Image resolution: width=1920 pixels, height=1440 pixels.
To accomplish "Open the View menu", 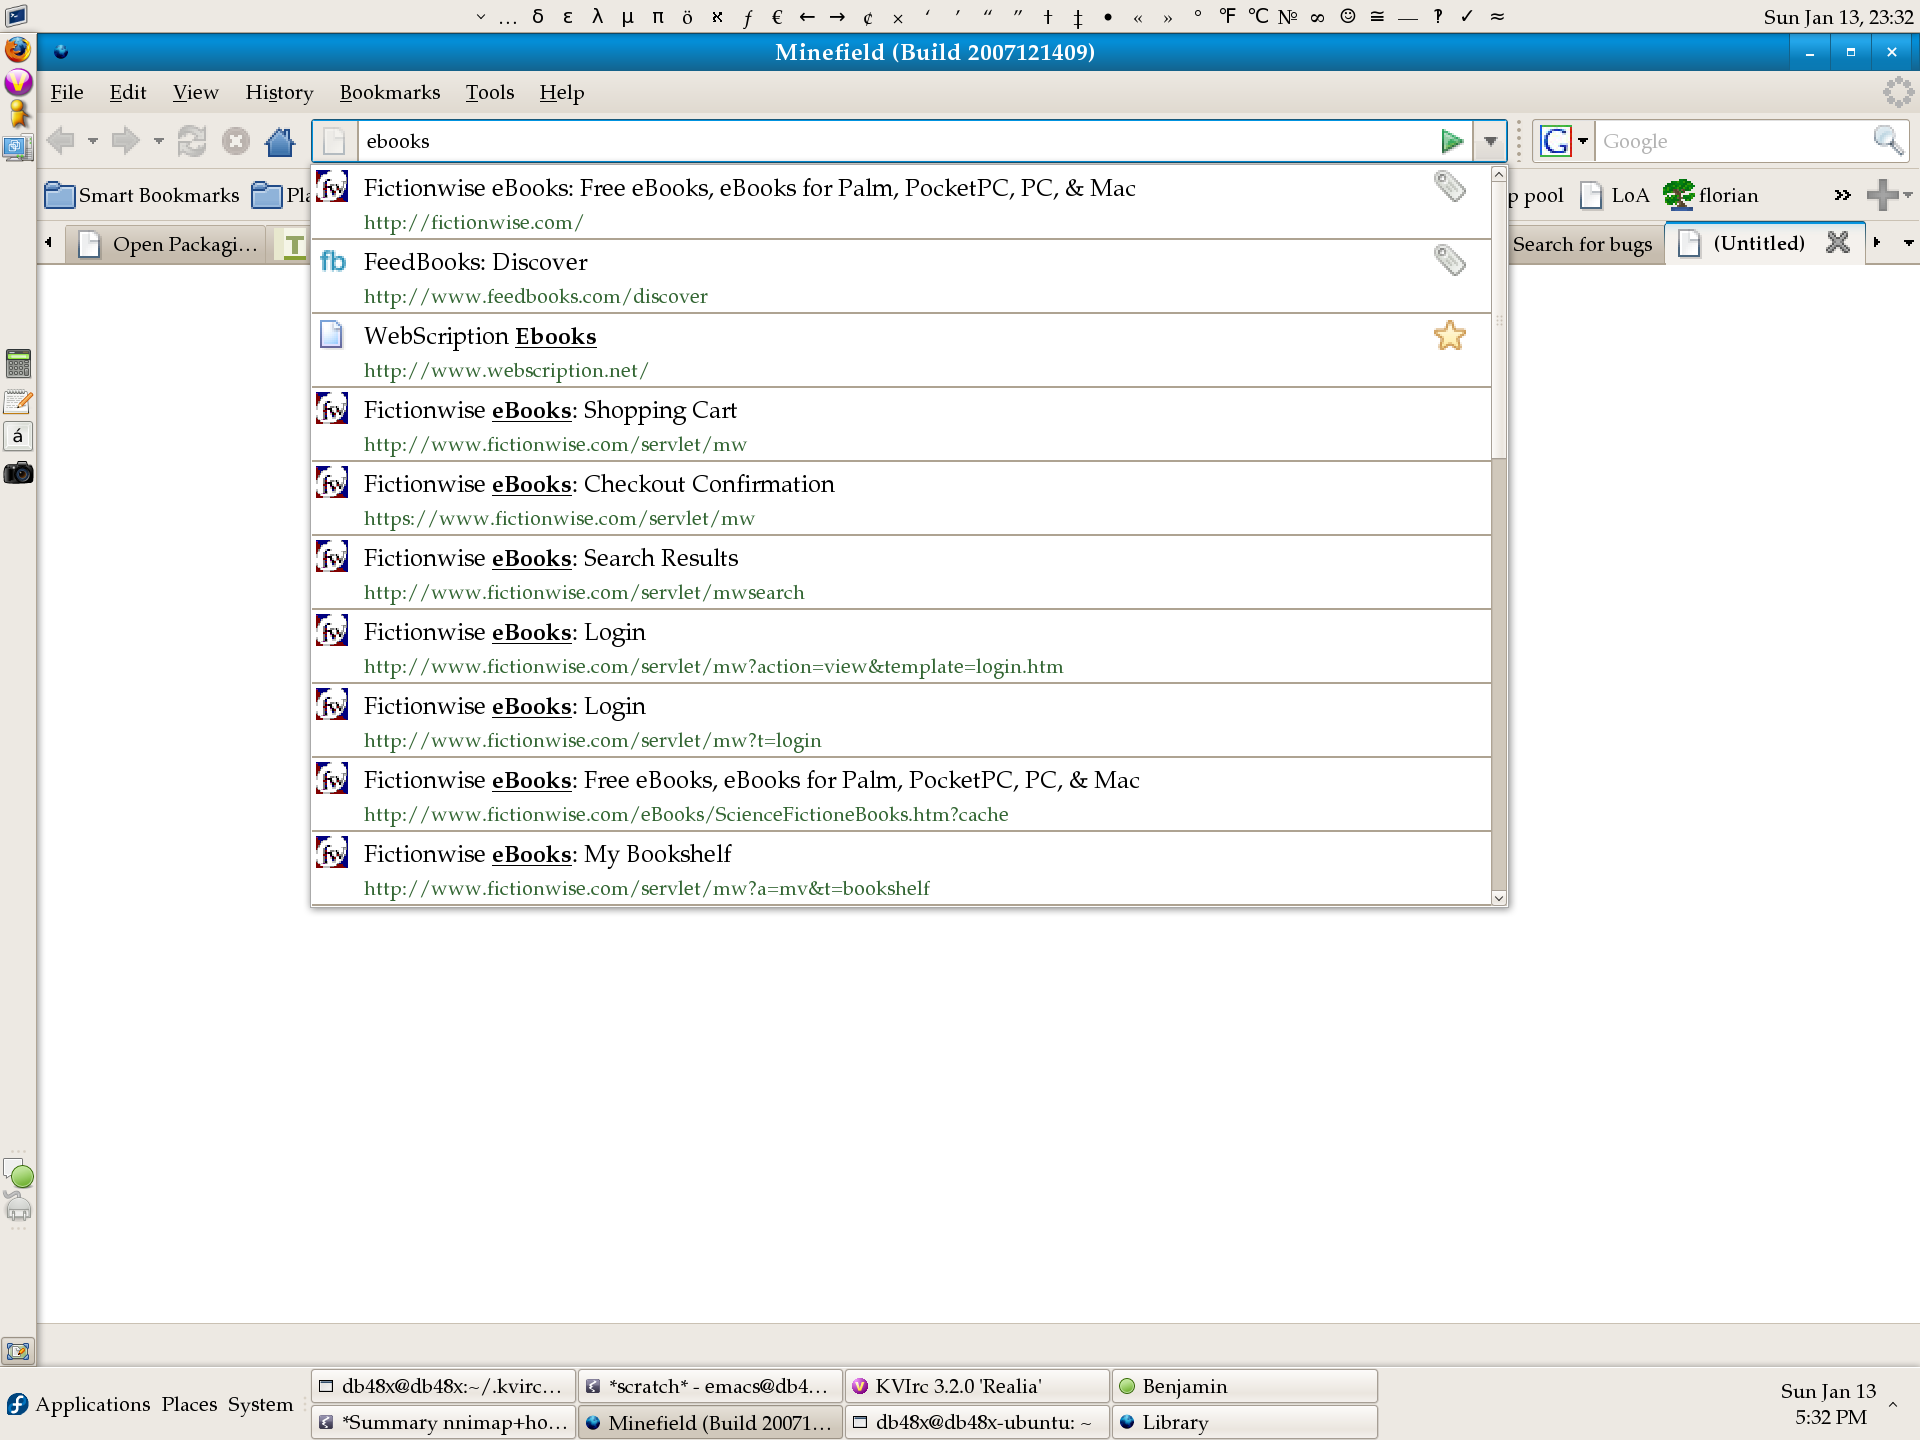I will tap(195, 92).
